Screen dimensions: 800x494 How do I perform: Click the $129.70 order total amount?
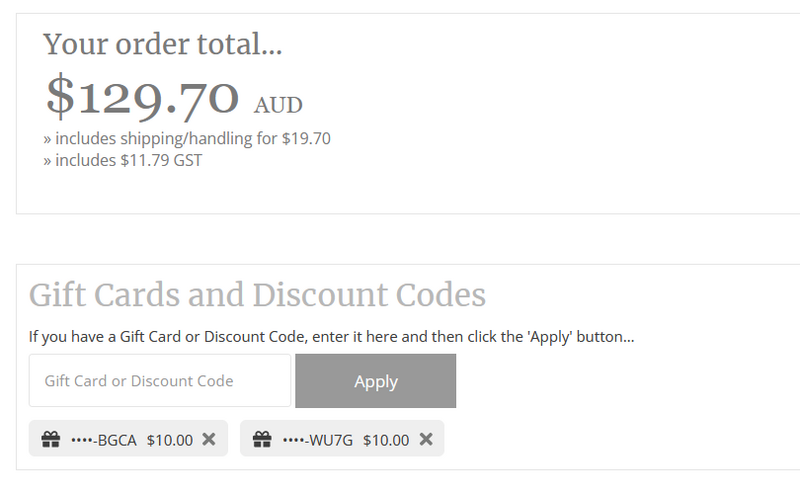(143, 97)
